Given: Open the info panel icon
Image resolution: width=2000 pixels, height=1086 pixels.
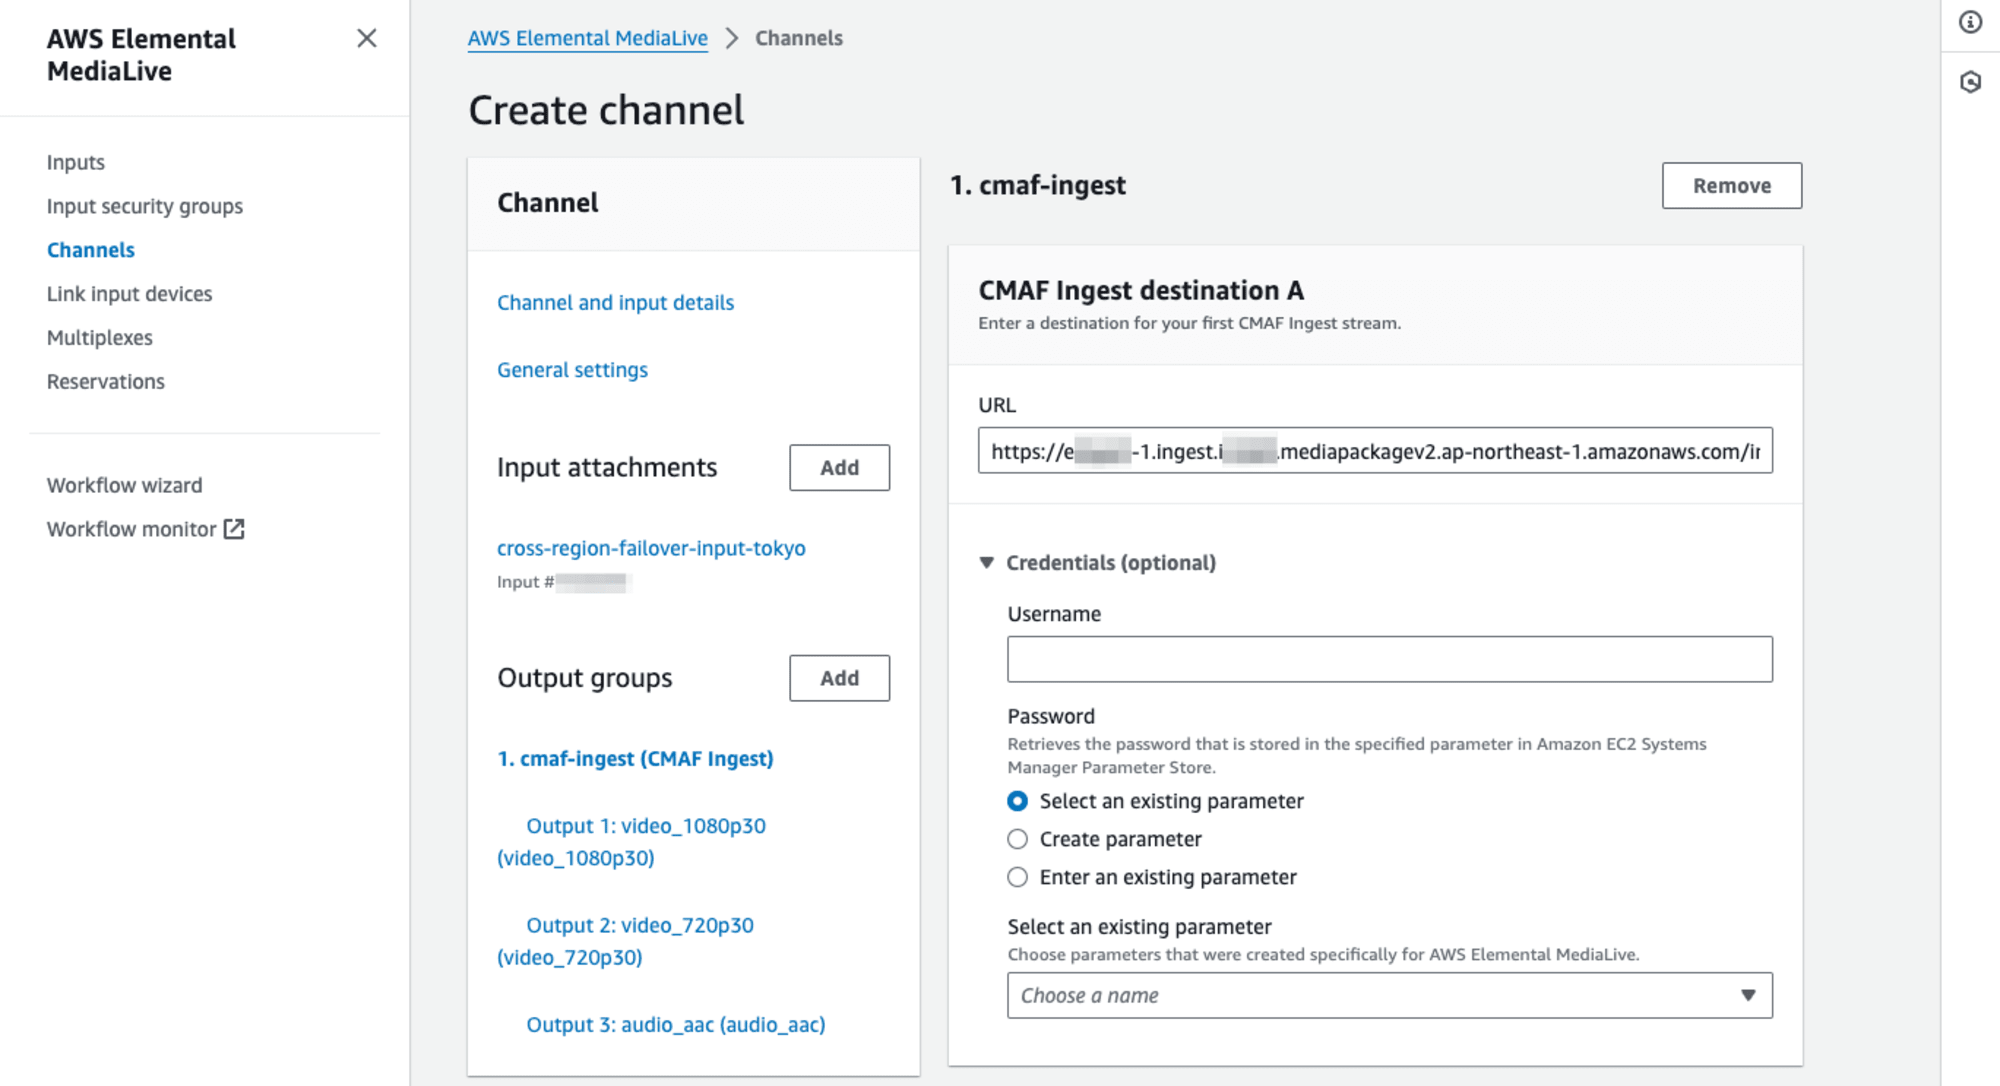Looking at the screenshot, I should (x=1970, y=22).
